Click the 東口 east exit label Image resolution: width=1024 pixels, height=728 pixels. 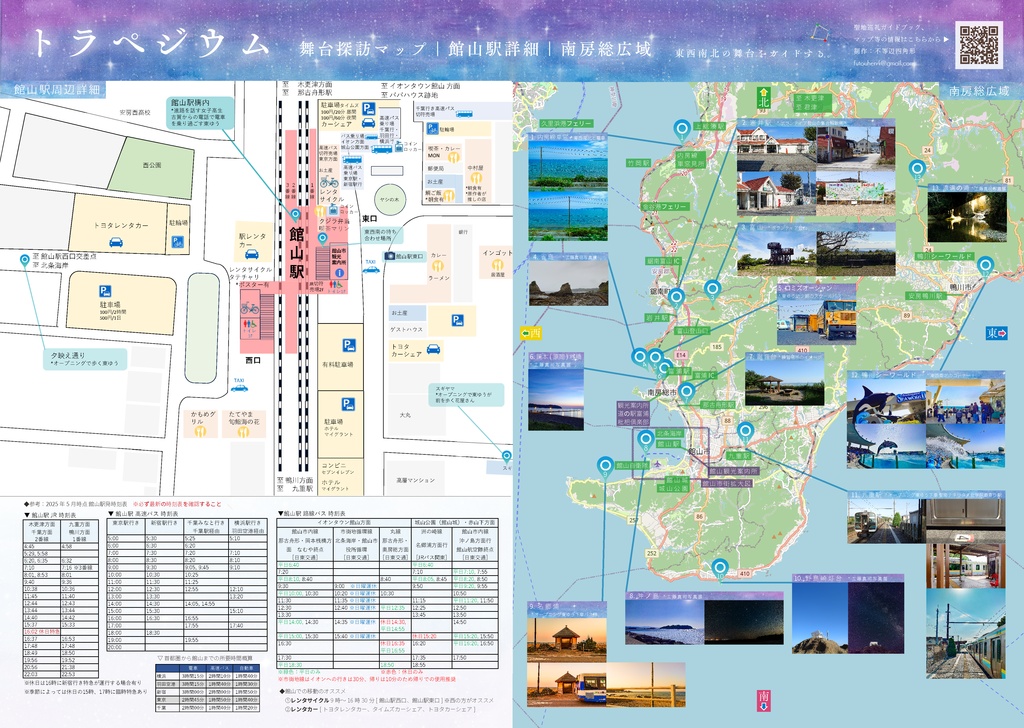tap(370, 219)
